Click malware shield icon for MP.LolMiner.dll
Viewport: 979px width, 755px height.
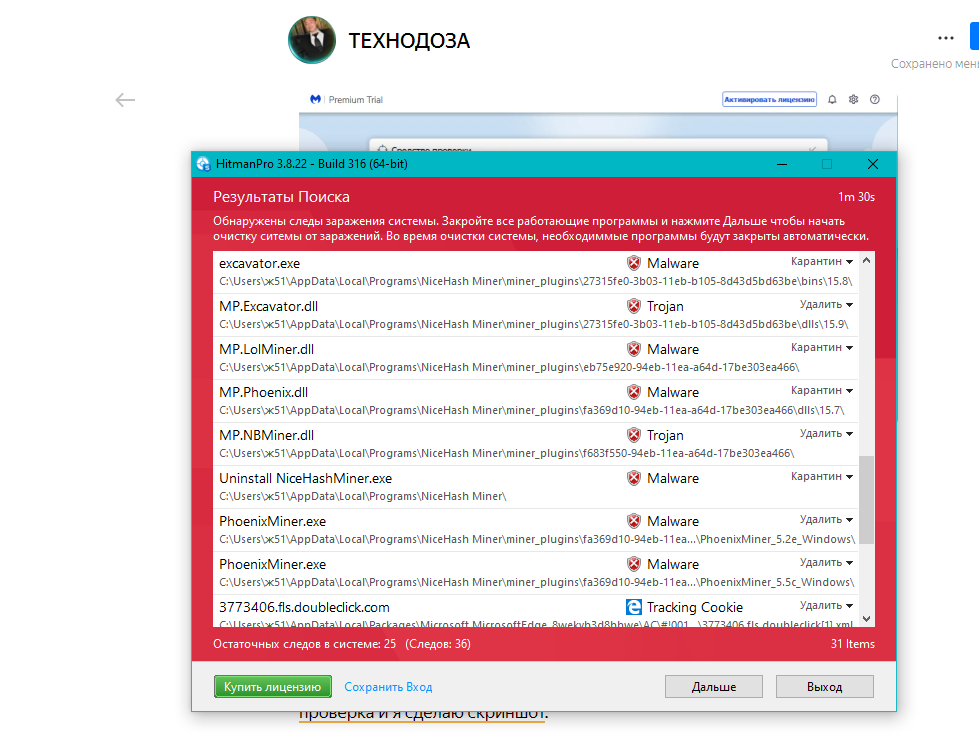[x=634, y=349]
